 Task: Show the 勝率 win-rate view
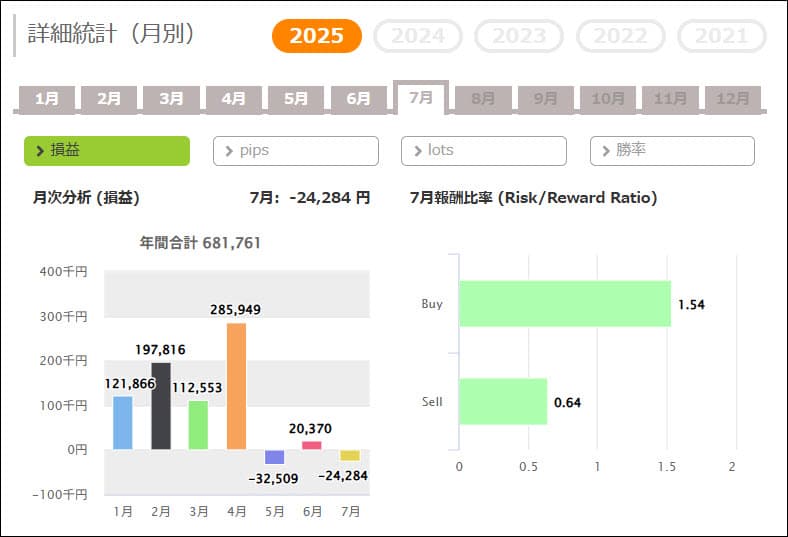[x=672, y=151]
